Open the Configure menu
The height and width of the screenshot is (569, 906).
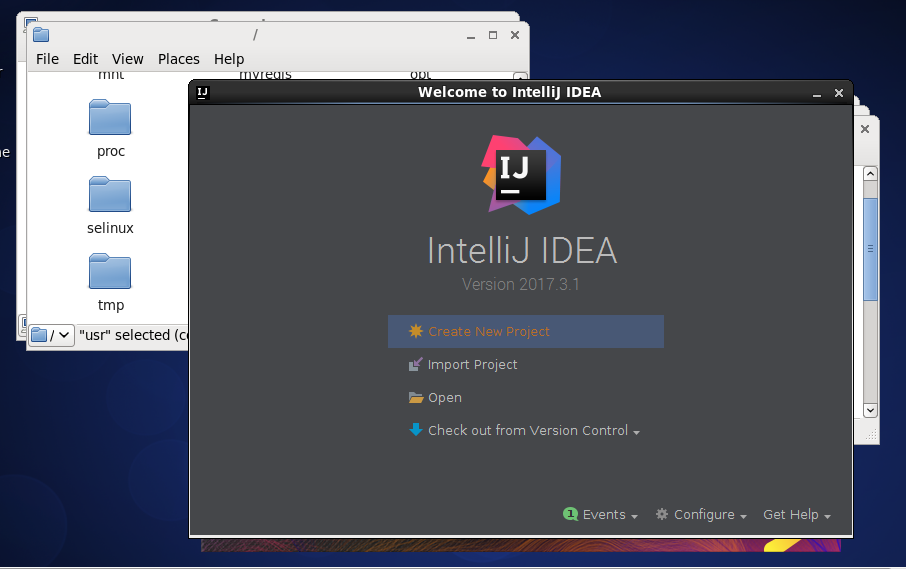pos(710,515)
